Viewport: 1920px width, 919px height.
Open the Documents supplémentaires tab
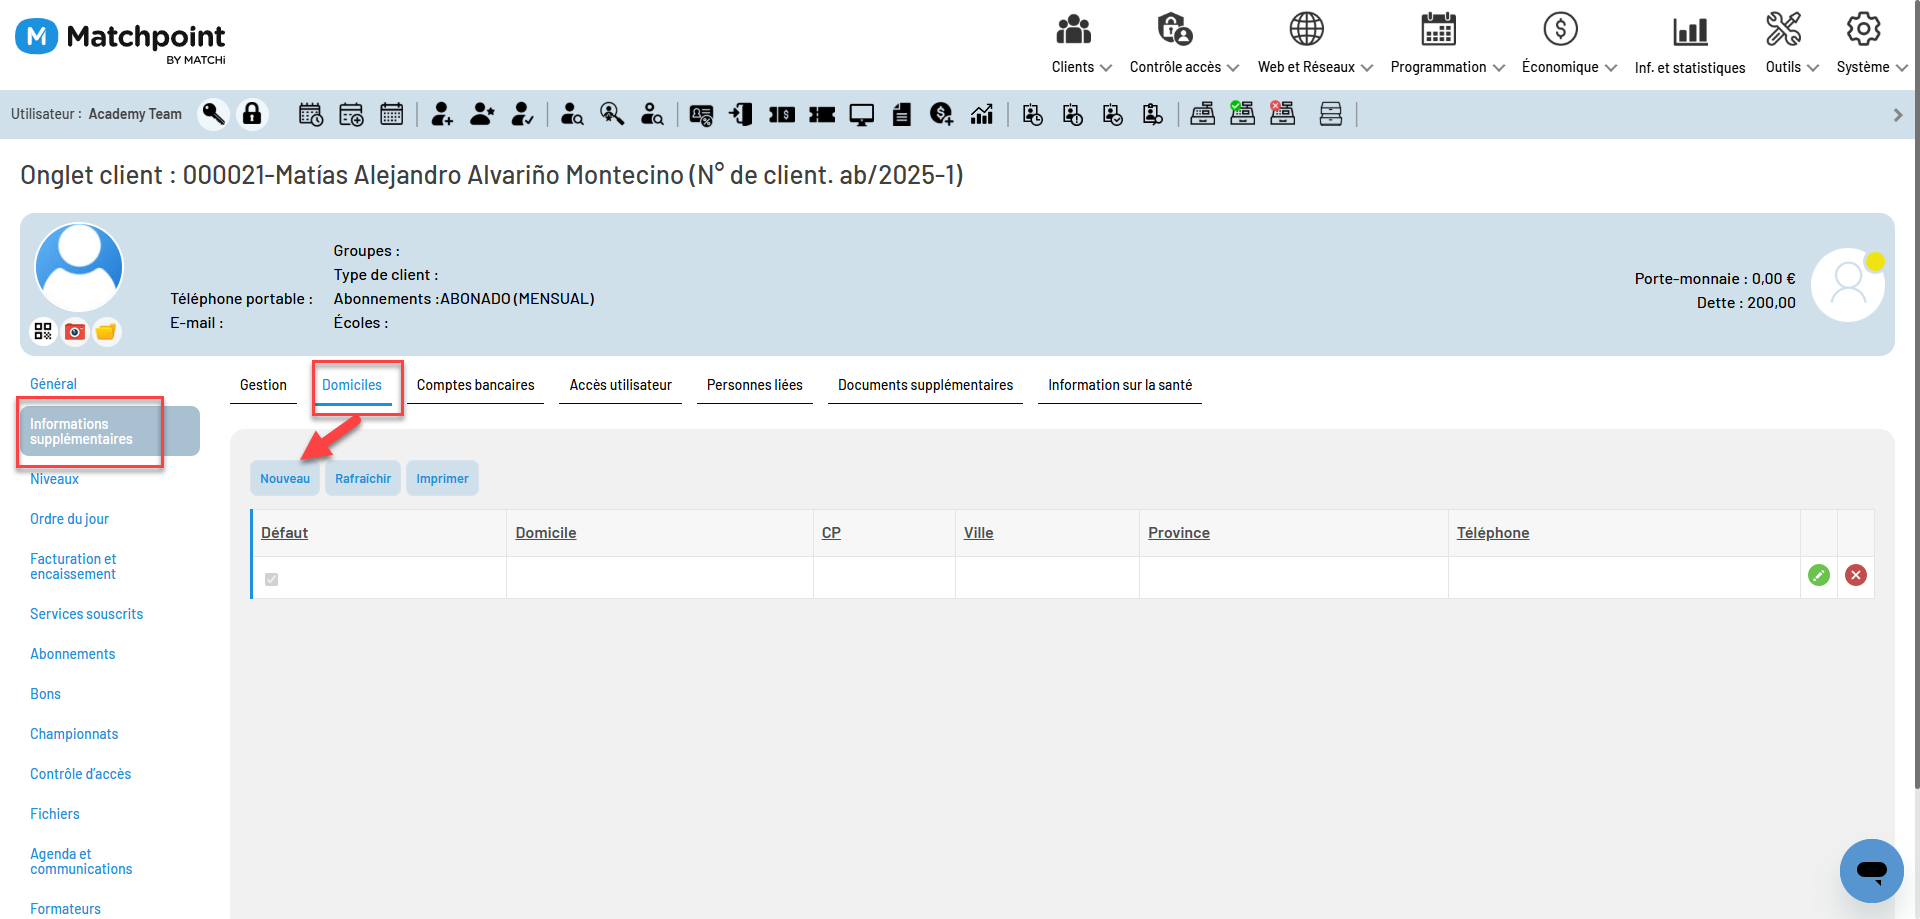(925, 385)
